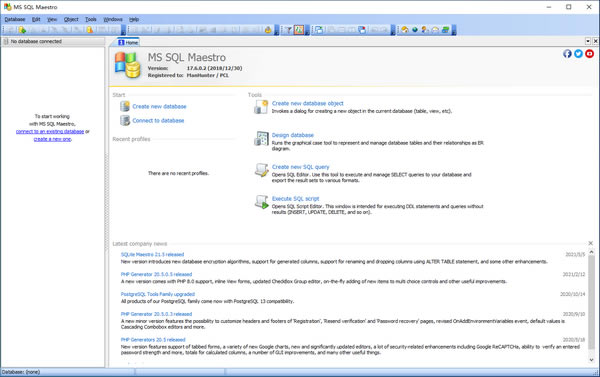Image resolution: width=600 pixels, height=377 pixels.
Task: Click the window icon with red dot
Action: (x=362, y=30)
